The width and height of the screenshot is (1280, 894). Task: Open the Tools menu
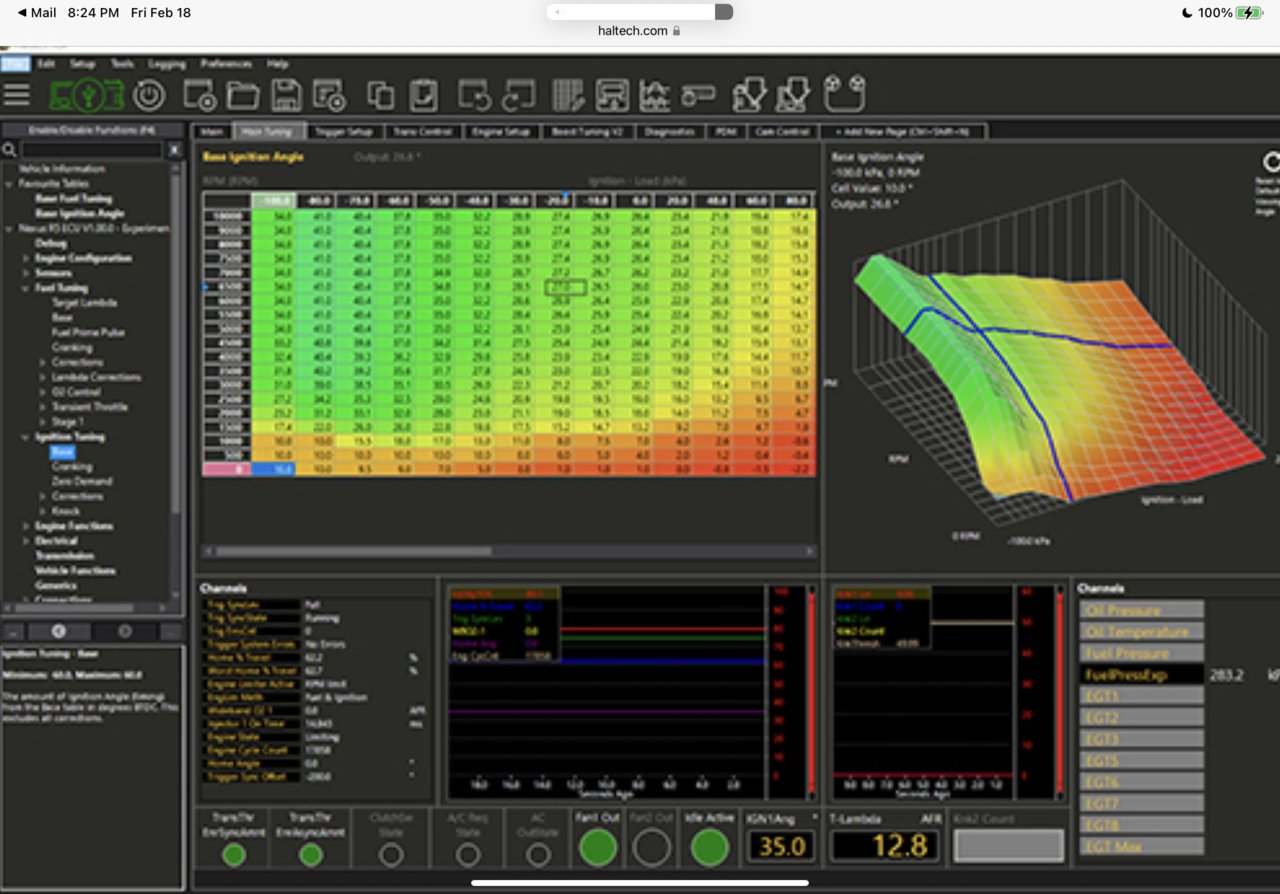[122, 64]
